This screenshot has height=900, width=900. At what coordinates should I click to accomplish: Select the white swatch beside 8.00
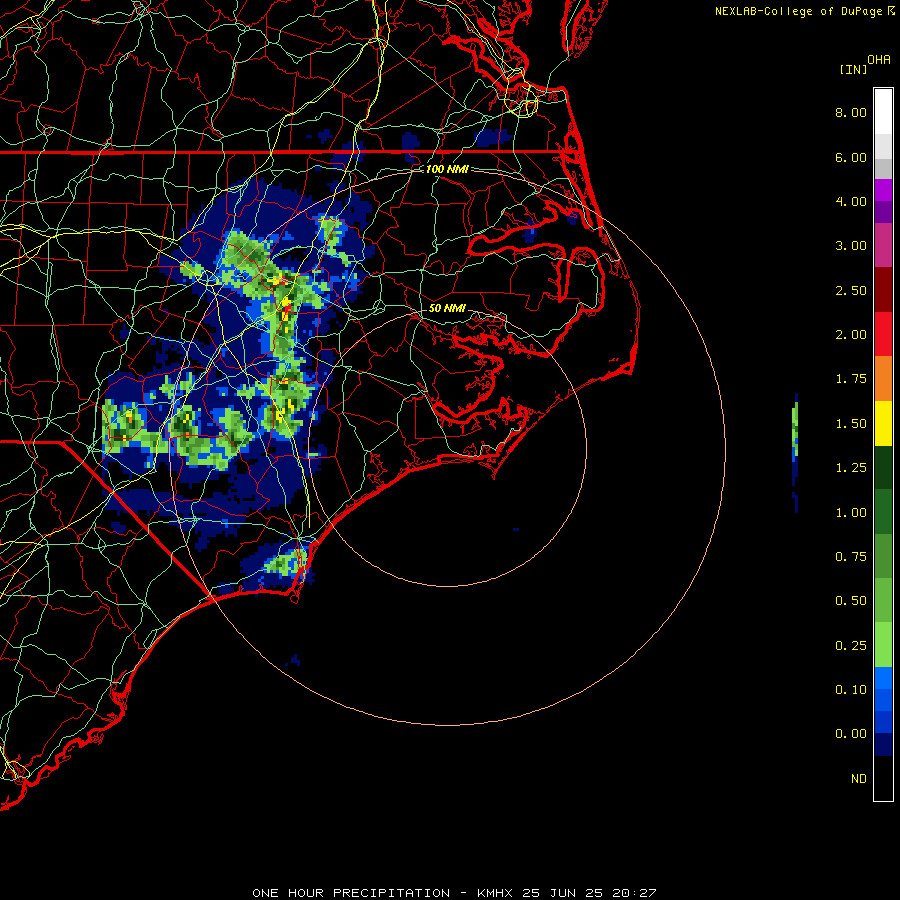tap(883, 112)
